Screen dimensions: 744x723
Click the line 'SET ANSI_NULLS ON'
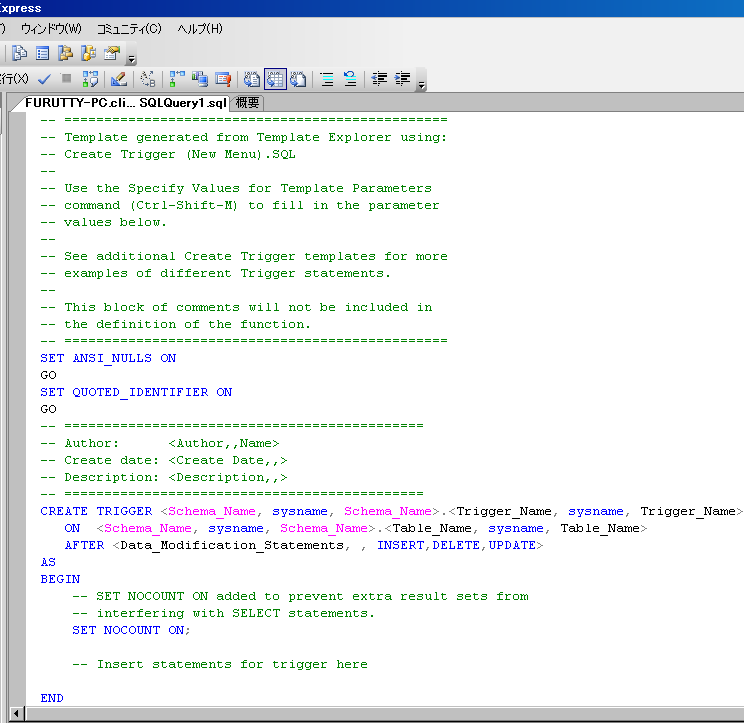click(108, 358)
